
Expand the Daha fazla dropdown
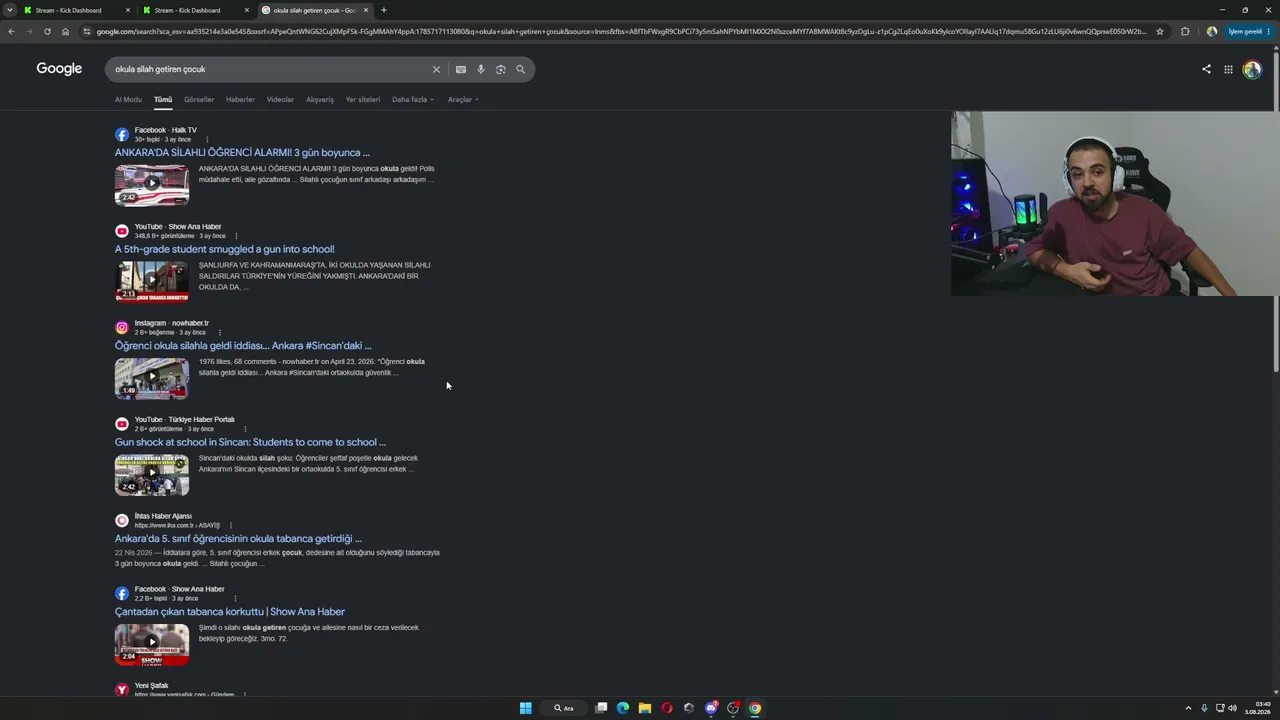pyautogui.click(x=413, y=100)
